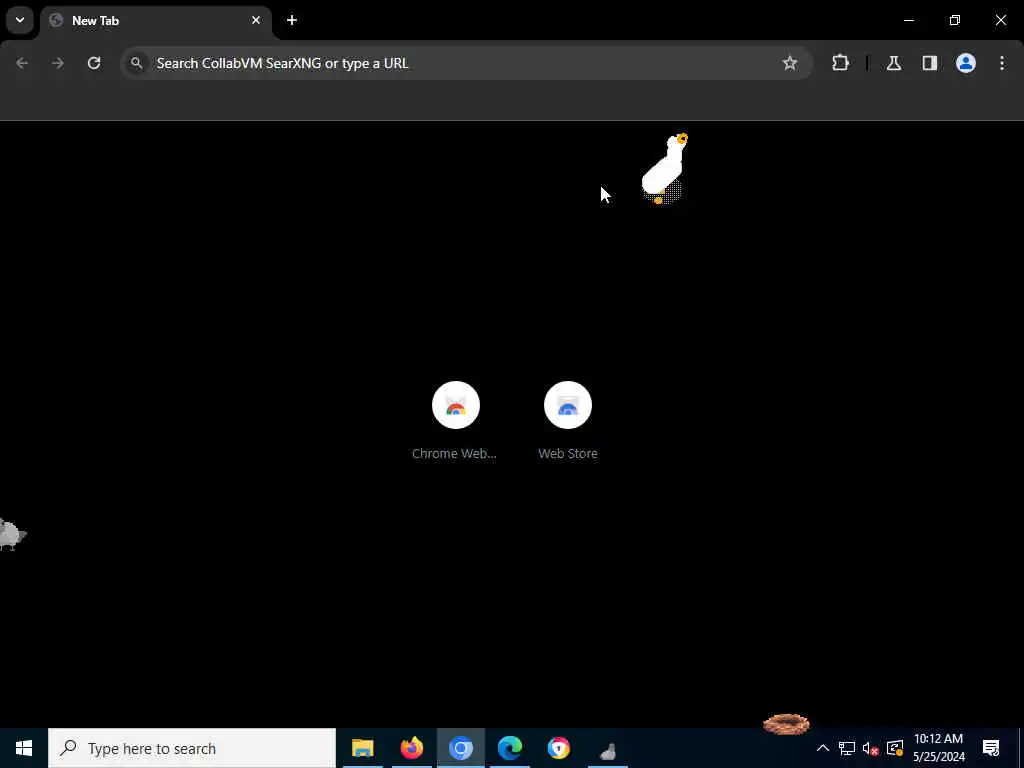Reload the current page
This screenshot has height=768, width=1024.
(x=94, y=63)
